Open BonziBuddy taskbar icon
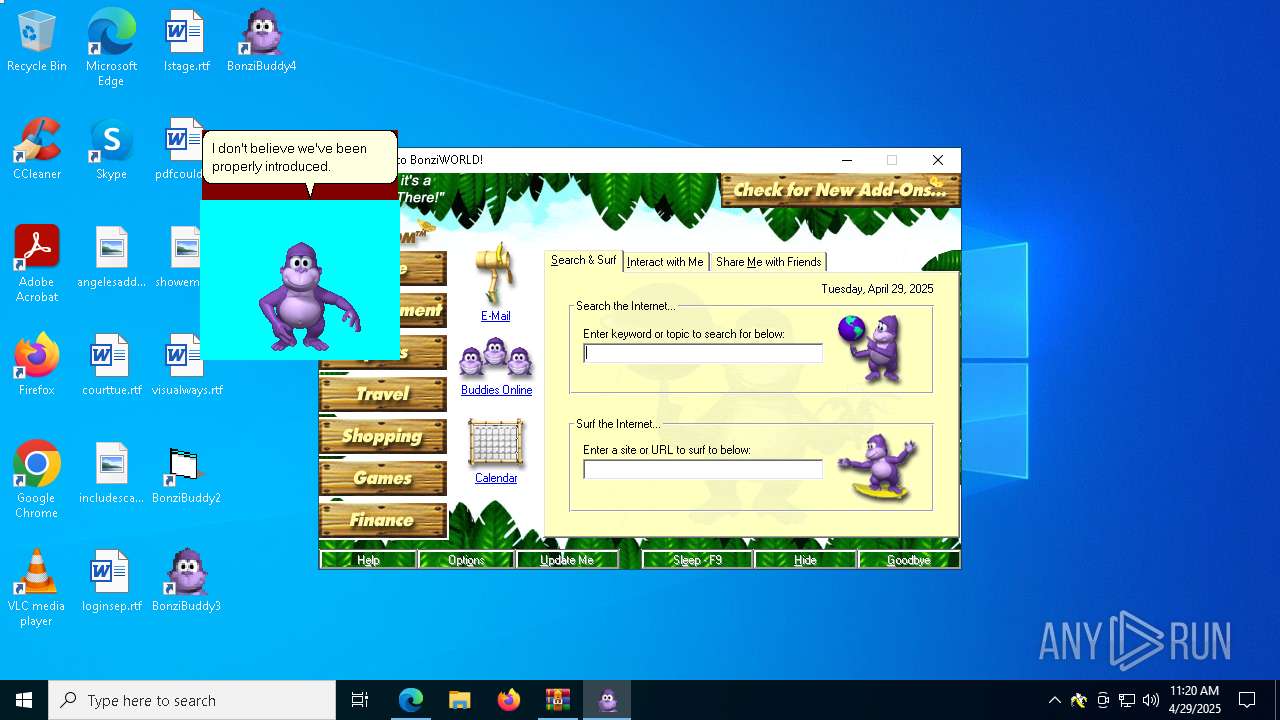 point(607,700)
